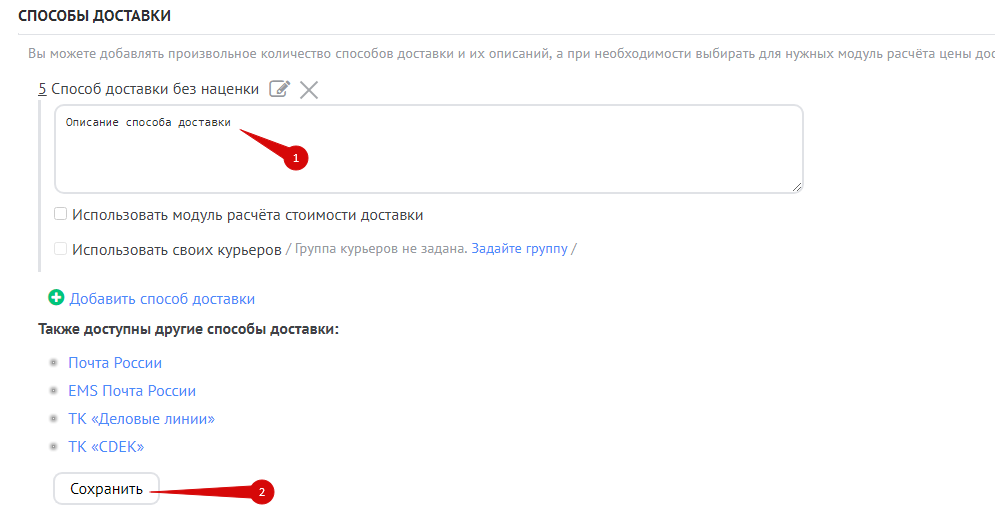
Task: Click the bullet icon beside EMS Почта России
Action: (53, 391)
